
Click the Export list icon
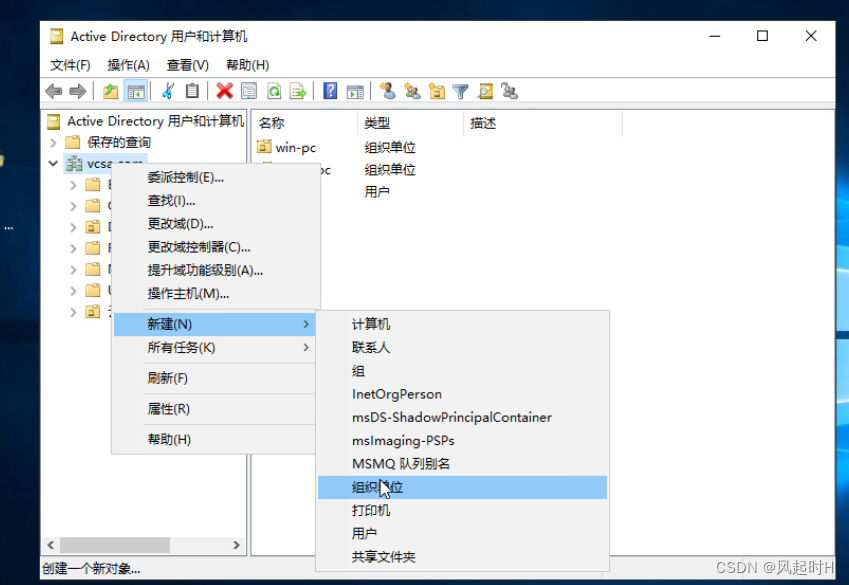pyautogui.click(x=298, y=91)
